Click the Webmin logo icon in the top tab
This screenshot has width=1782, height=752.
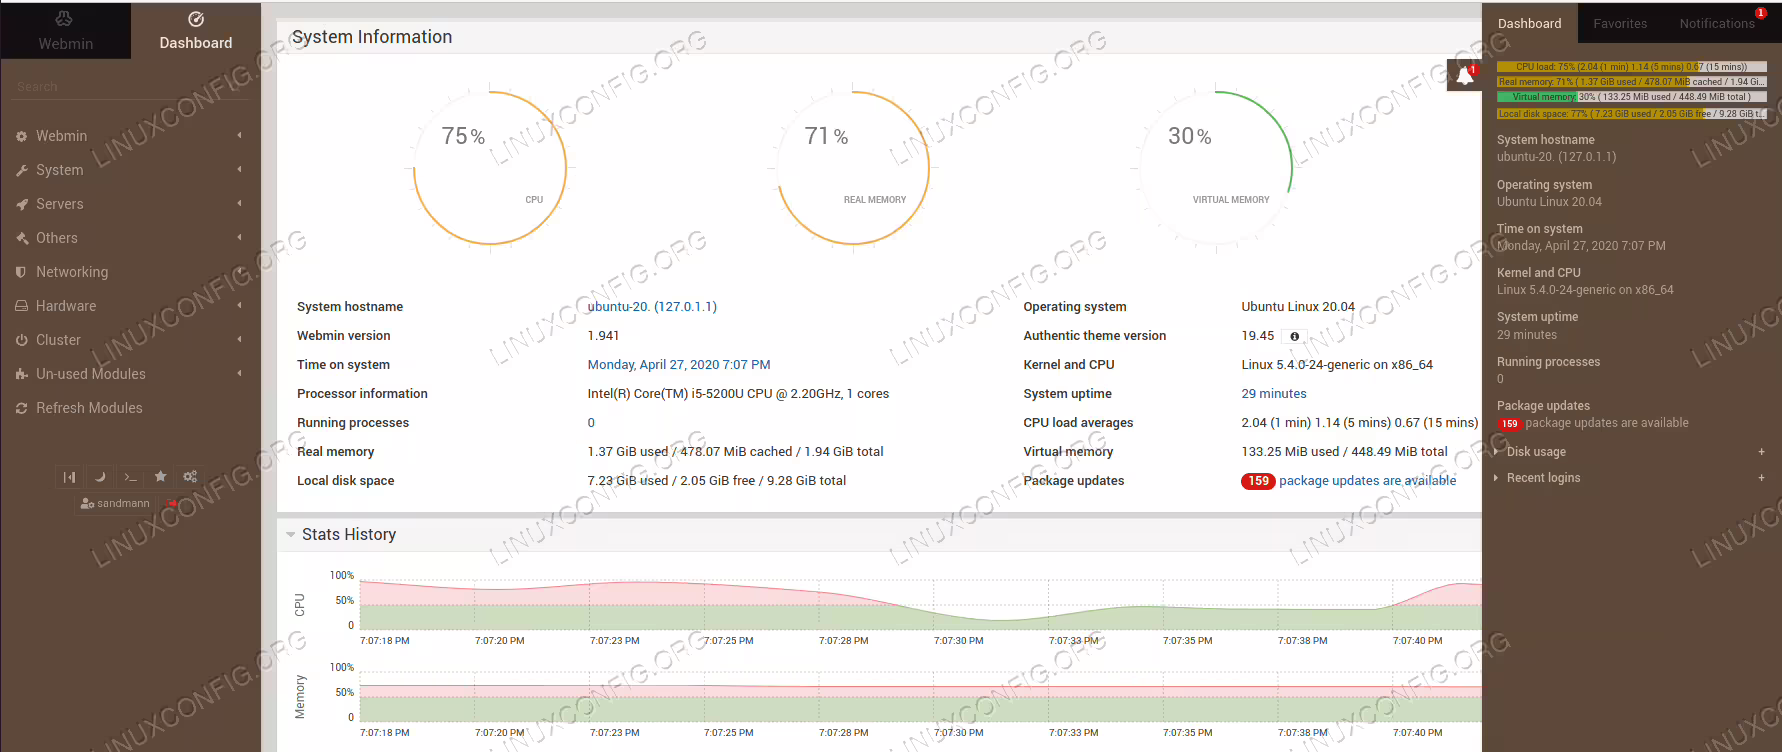coord(64,18)
